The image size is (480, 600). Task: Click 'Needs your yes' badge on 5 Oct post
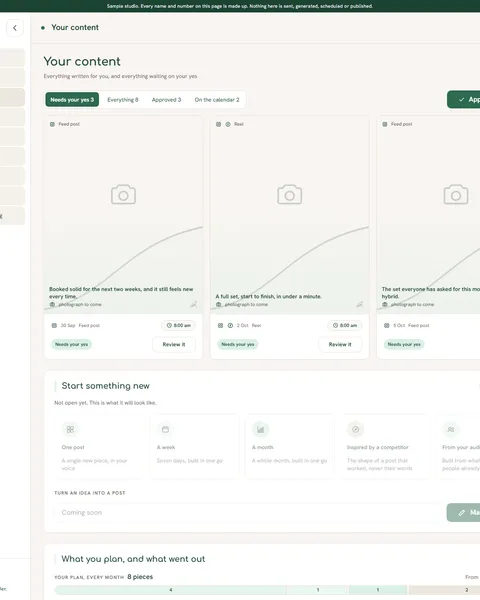404,344
